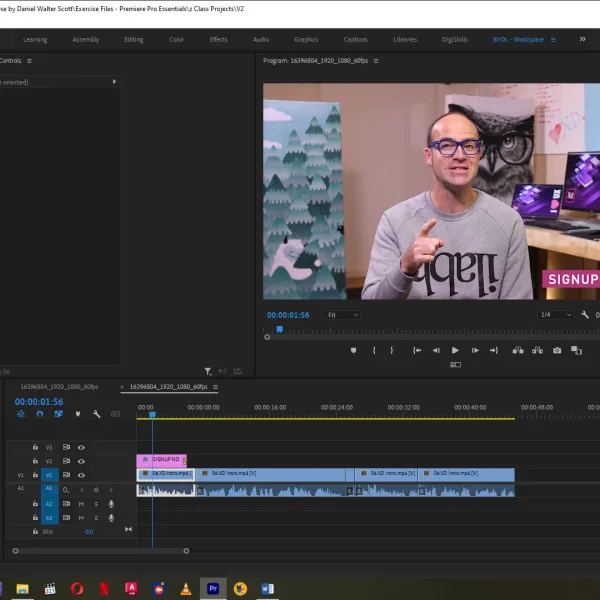Switch to the Editing workspace
Viewport: 600px width, 600px height.
click(134, 39)
